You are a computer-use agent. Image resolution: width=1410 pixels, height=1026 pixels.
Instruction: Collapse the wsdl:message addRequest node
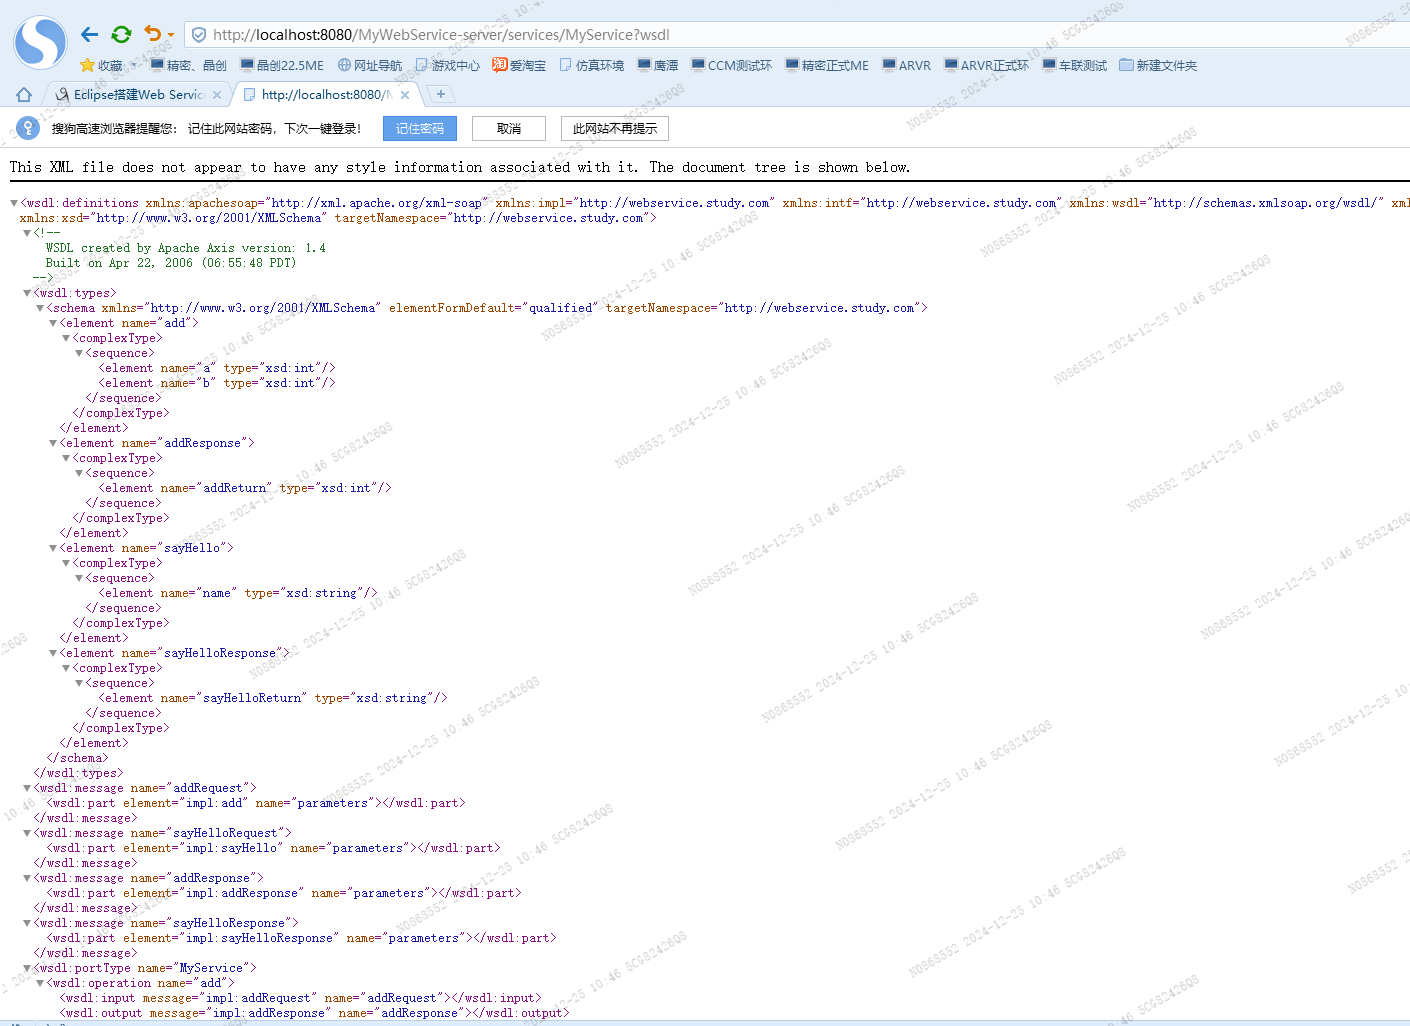pos(27,788)
